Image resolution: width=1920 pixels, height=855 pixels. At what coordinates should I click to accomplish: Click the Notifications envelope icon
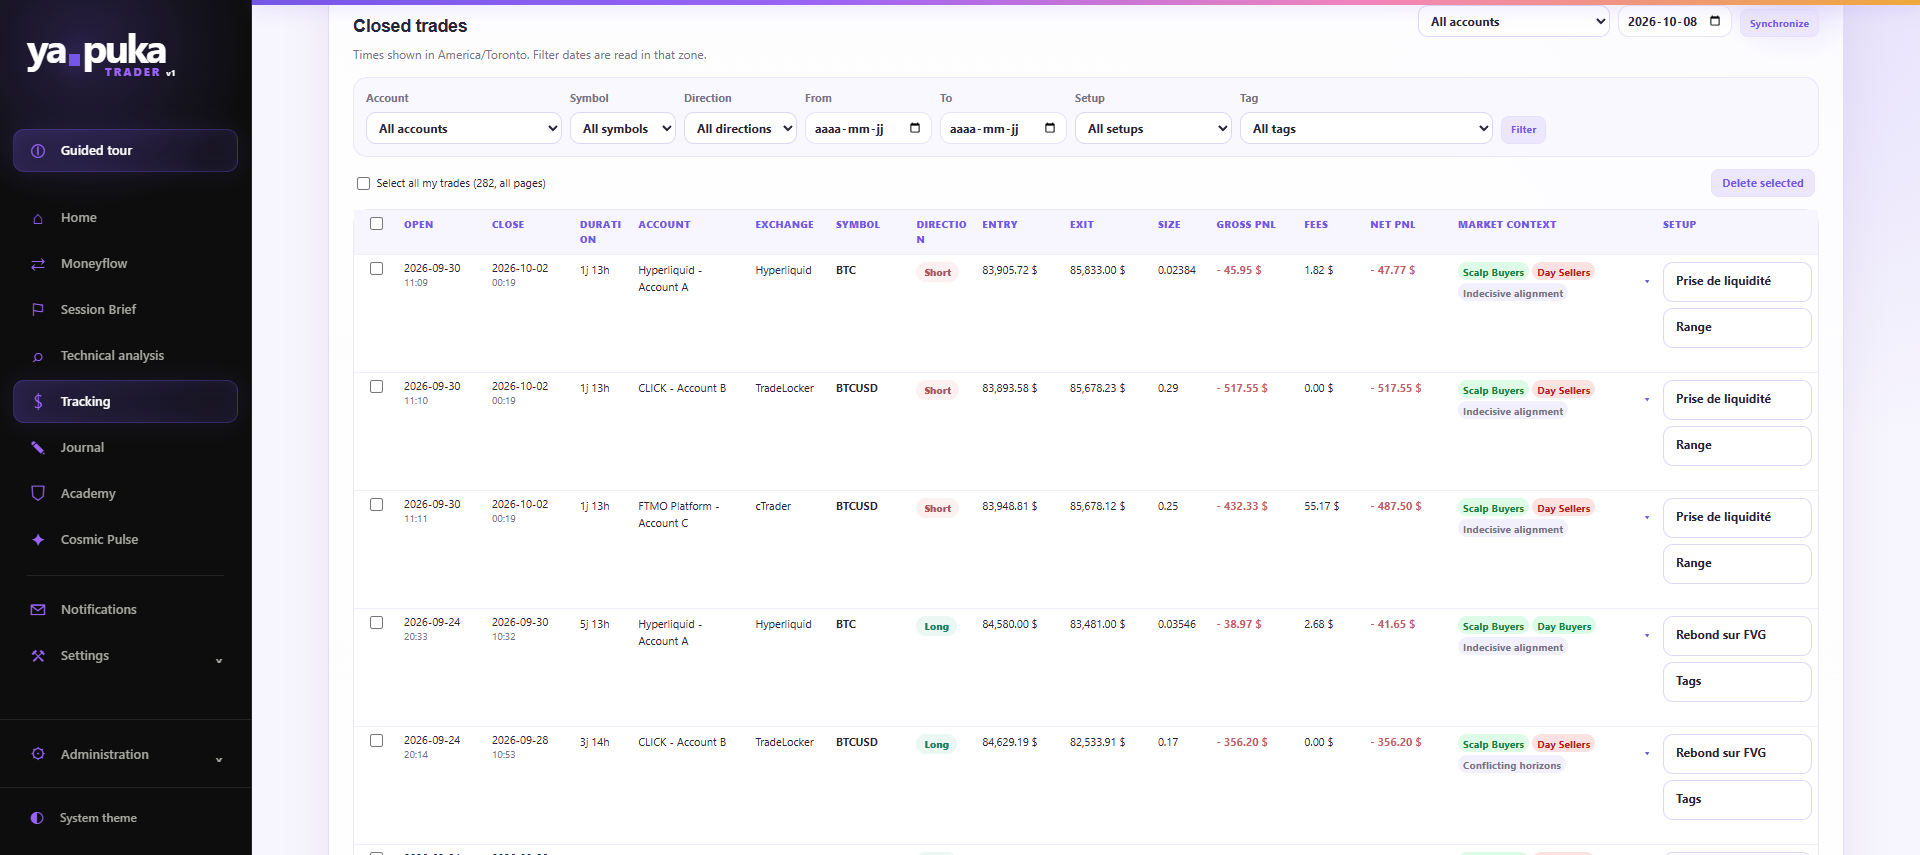click(38, 610)
